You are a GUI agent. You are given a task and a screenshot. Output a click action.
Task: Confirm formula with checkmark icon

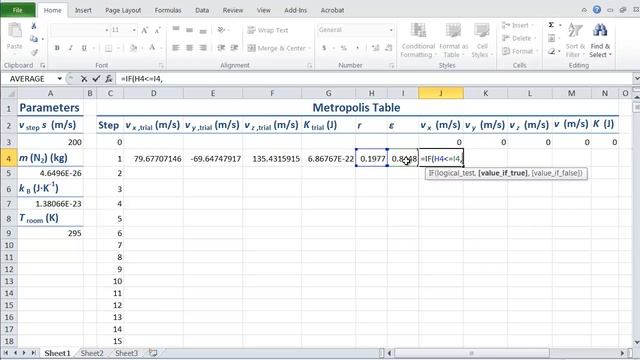pyautogui.click(x=96, y=79)
